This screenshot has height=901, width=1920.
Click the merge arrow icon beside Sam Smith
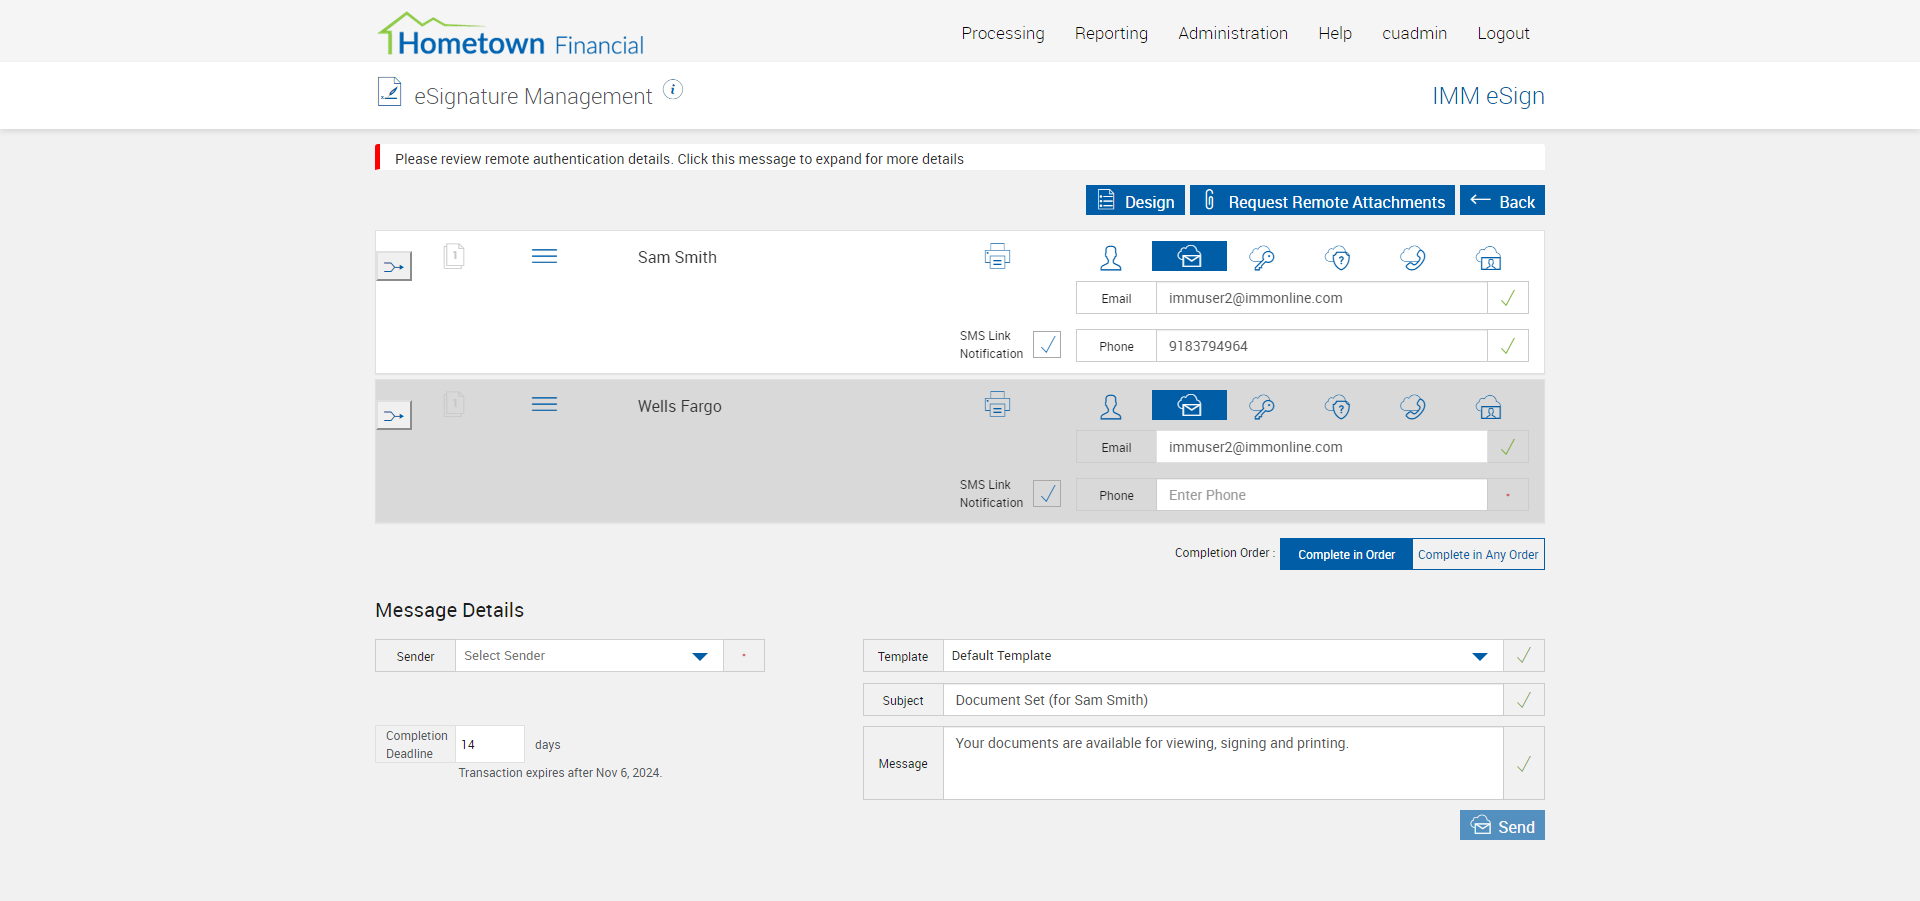[394, 267]
